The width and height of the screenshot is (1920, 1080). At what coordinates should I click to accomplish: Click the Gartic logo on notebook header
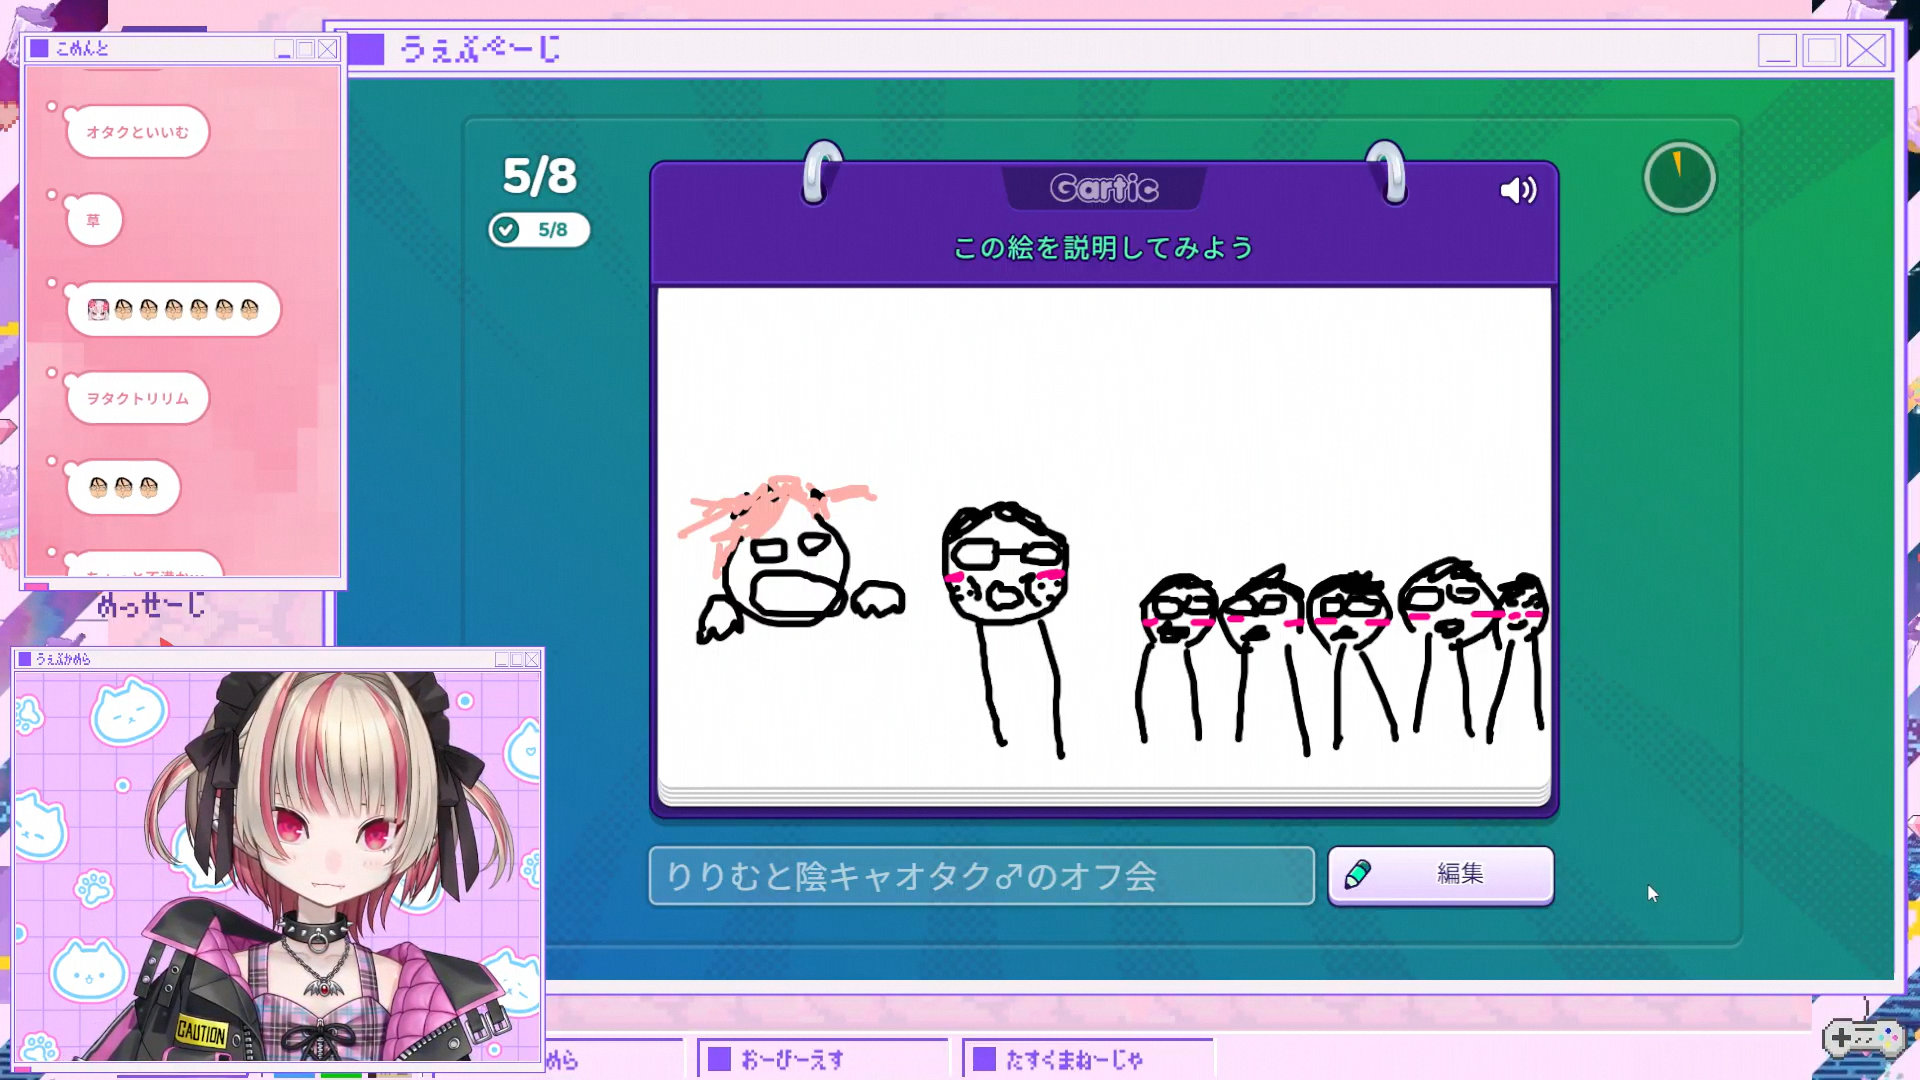click(1104, 188)
